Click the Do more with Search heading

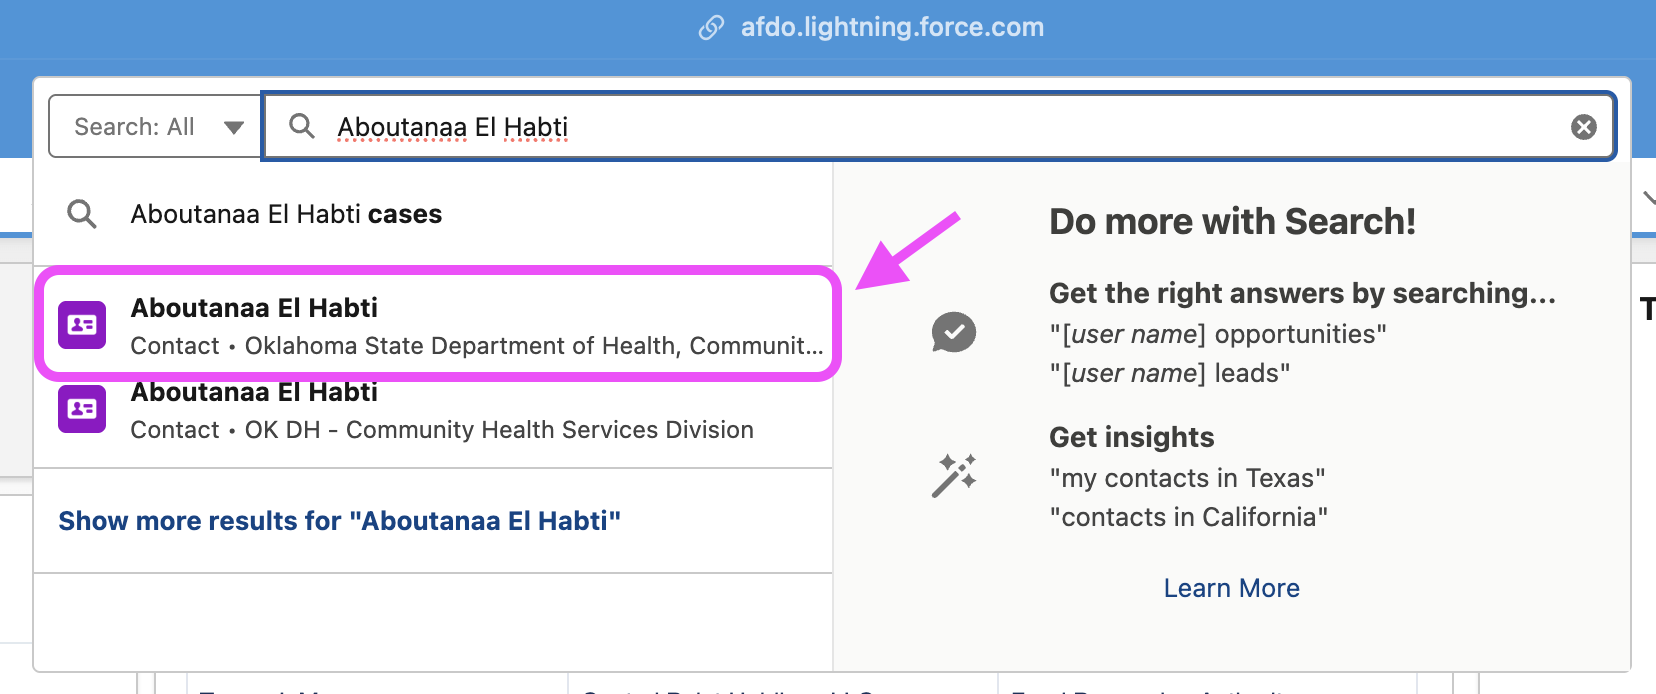(x=1232, y=221)
